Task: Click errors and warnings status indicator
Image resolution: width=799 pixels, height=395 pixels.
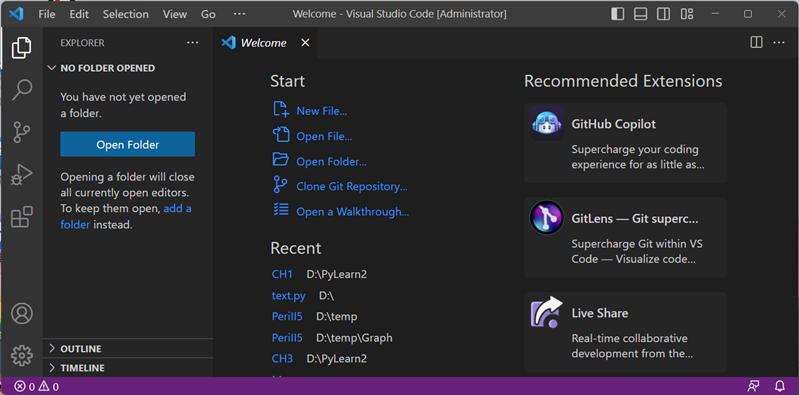Action: 36,386
